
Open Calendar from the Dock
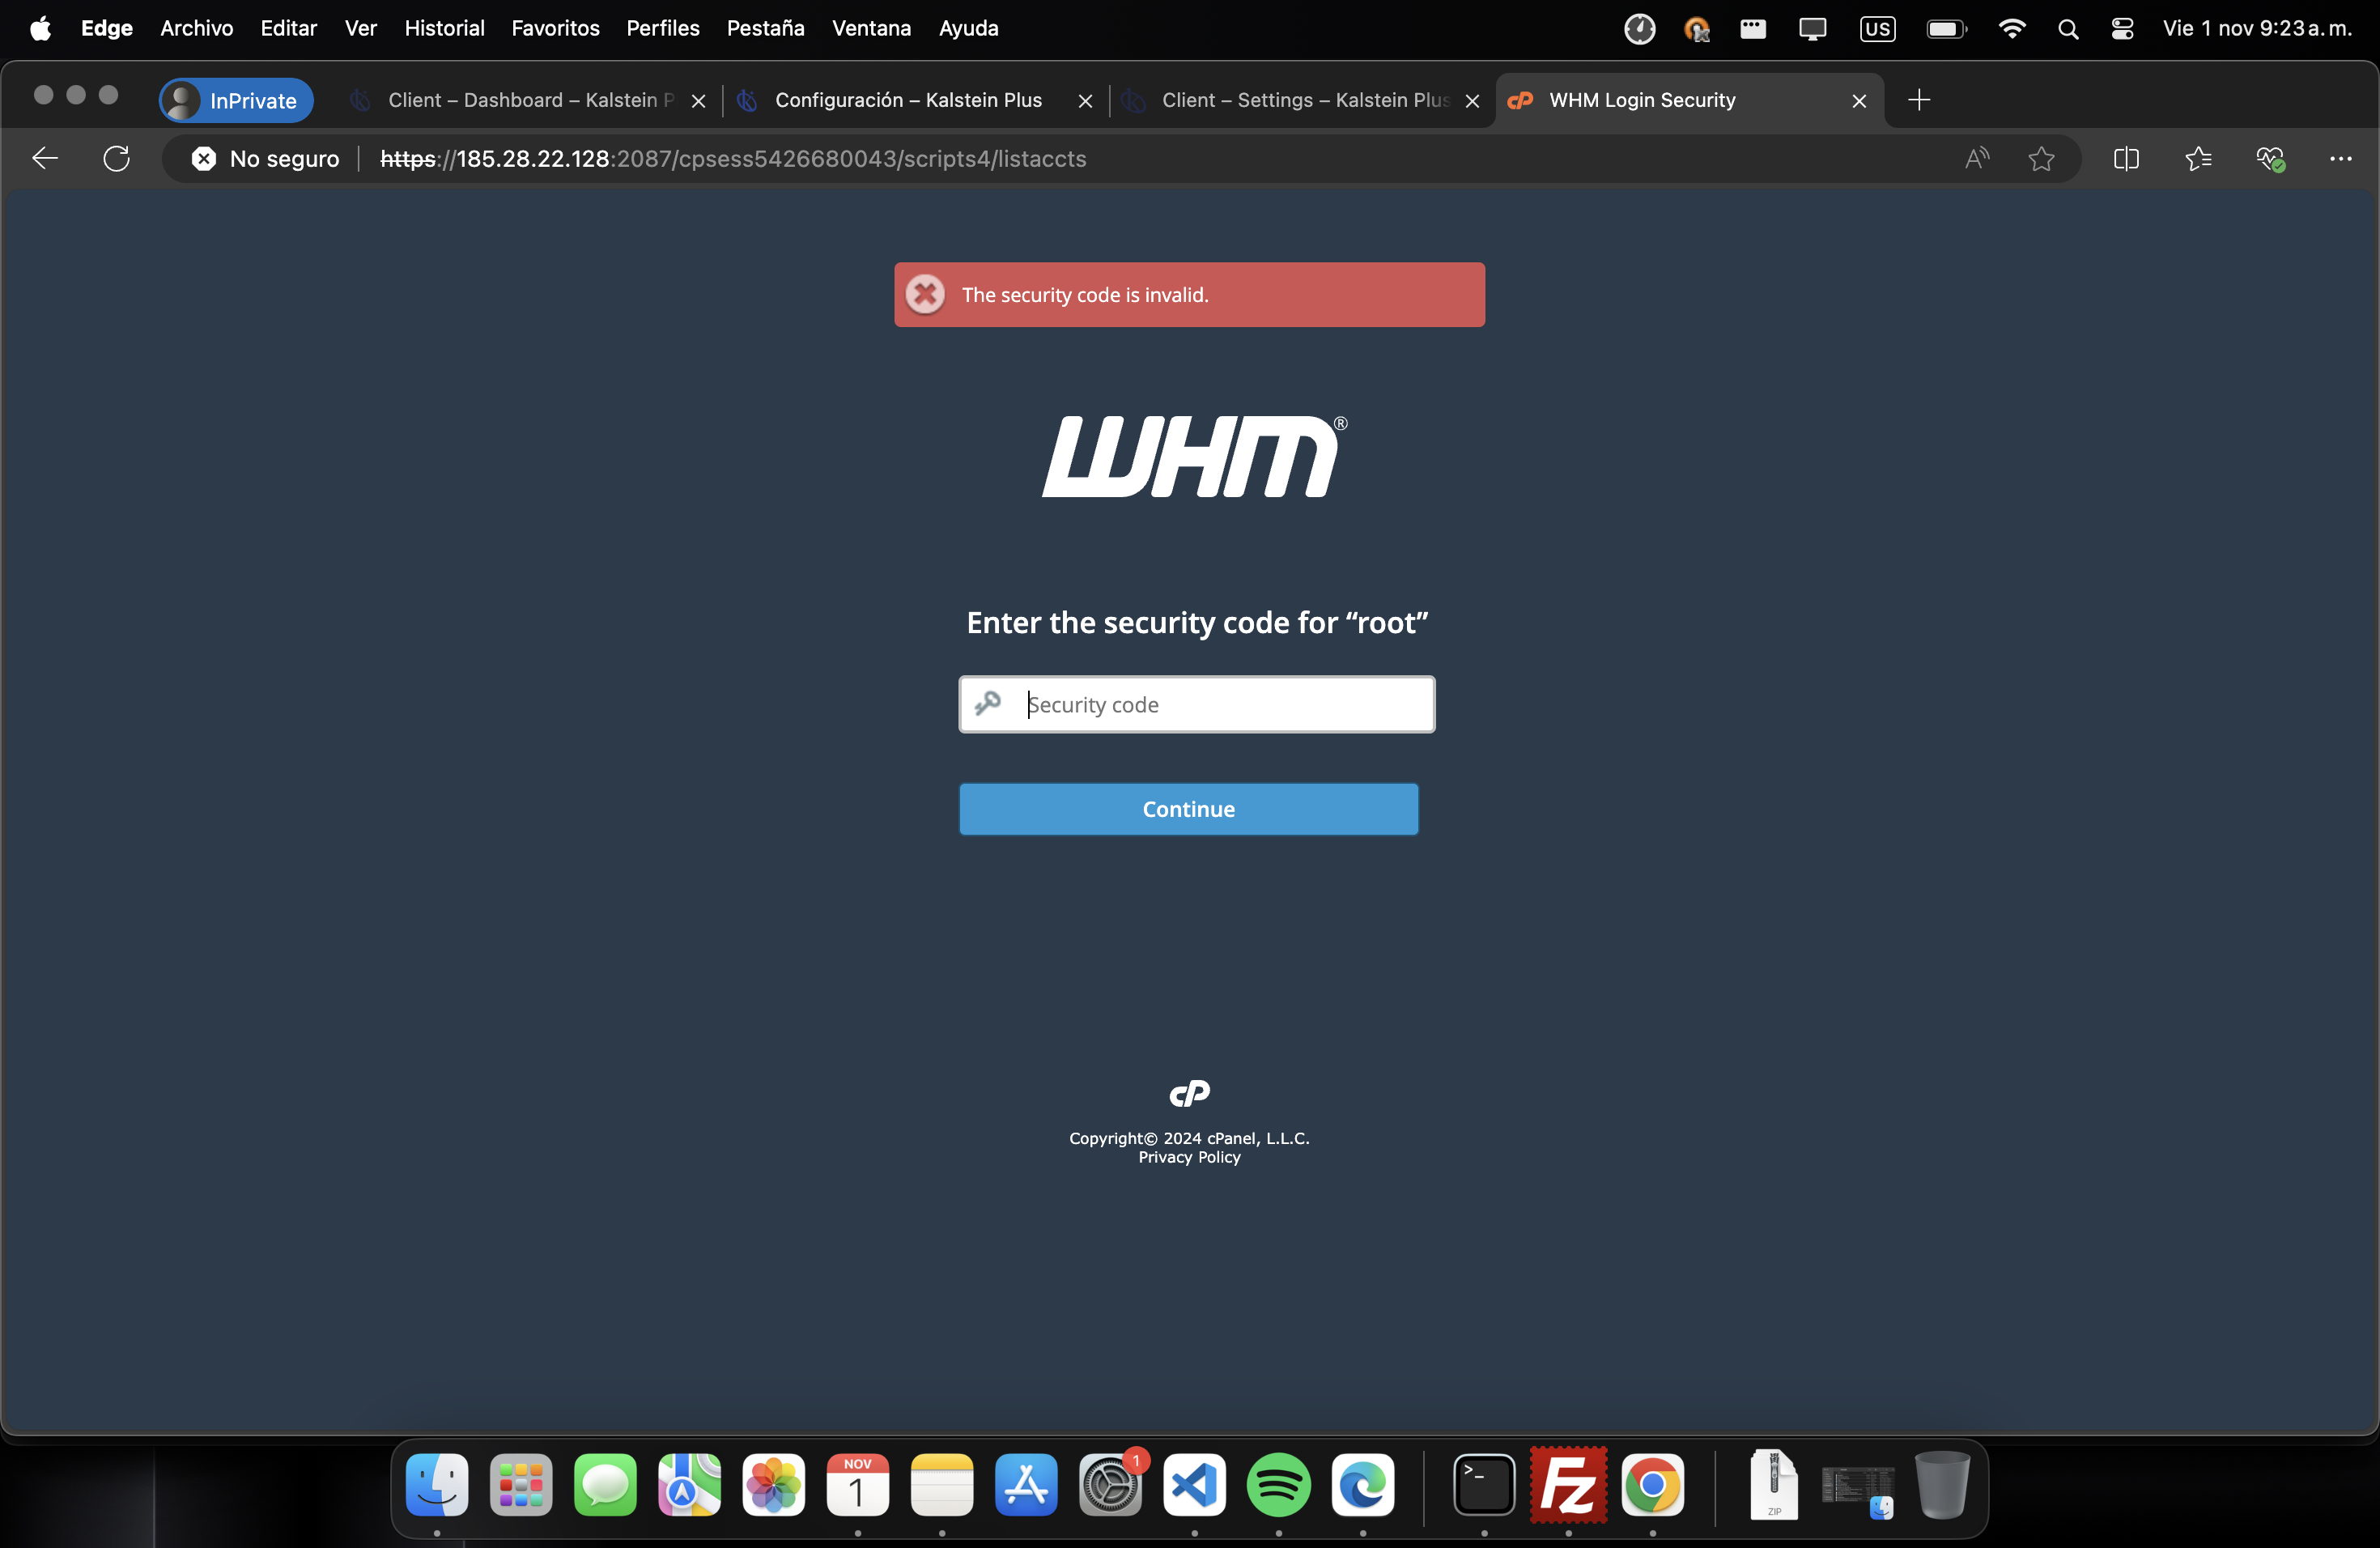pos(857,1485)
